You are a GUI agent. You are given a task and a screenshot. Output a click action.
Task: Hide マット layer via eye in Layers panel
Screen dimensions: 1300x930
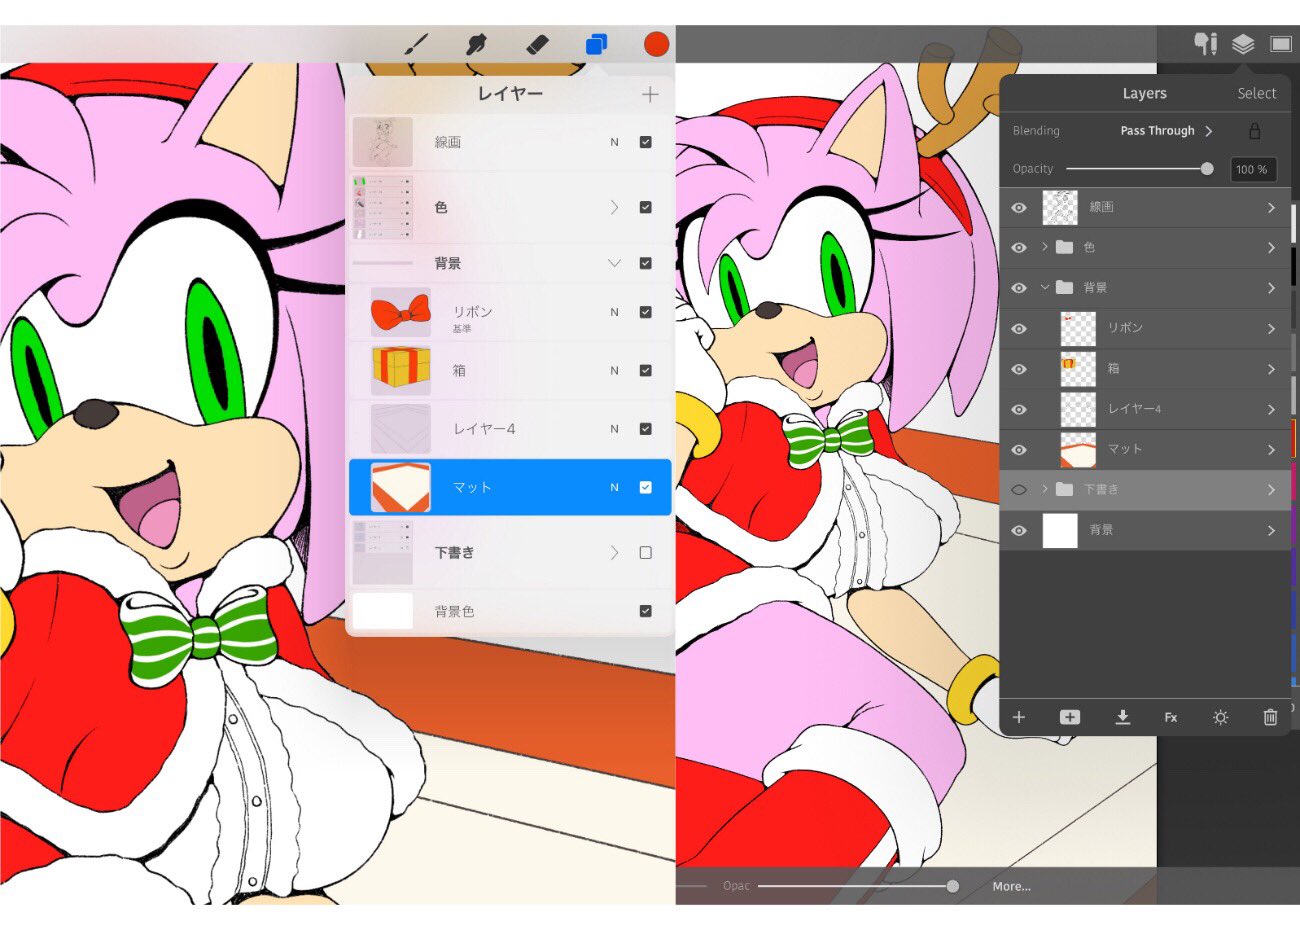(1019, 450)
